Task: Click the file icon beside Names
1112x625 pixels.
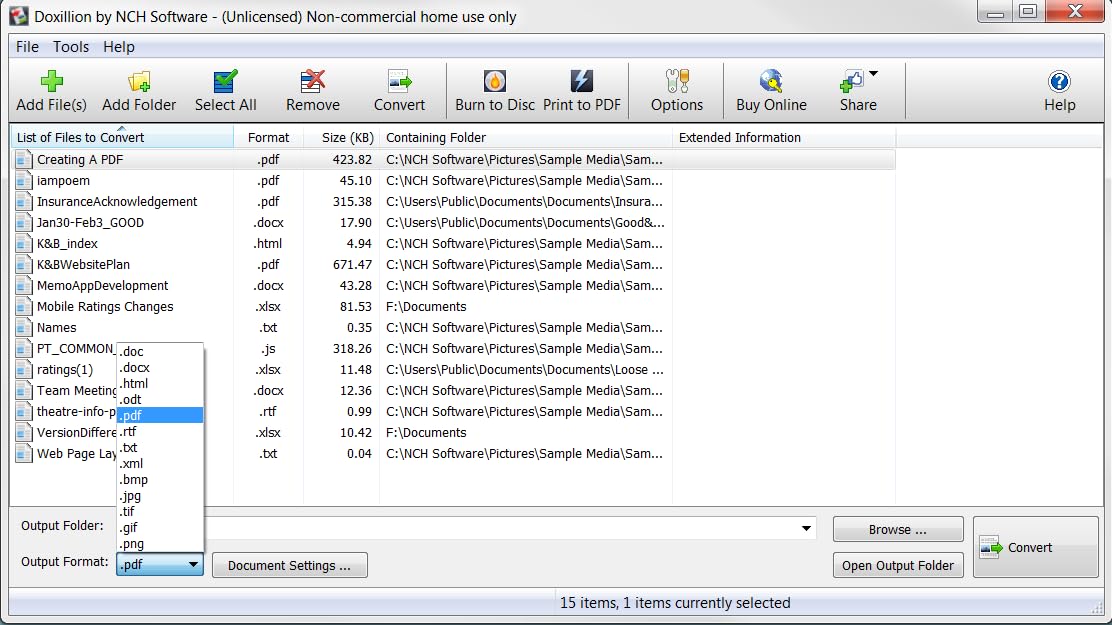Action: click(x=23, y=328)
